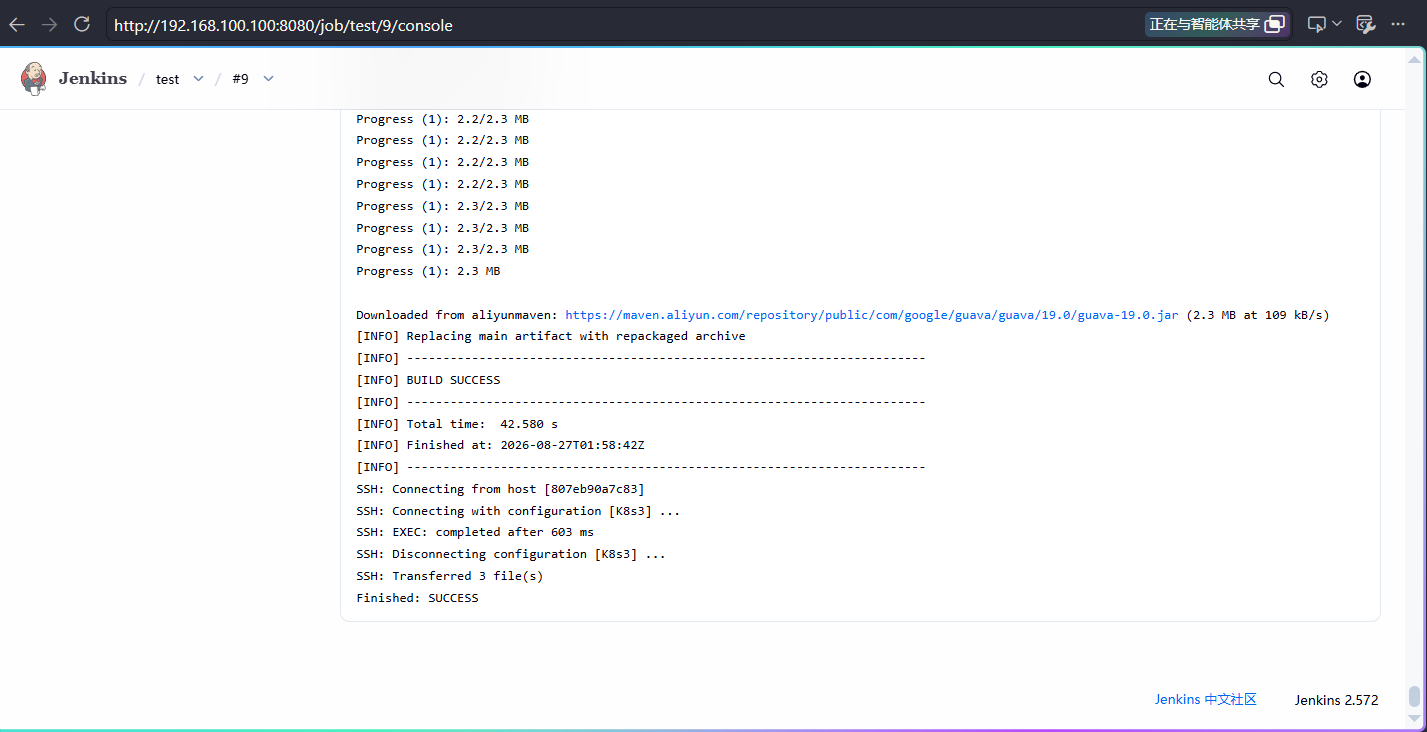
Task: Open the search magnifier icon in Jenkins header
Action: (x=1276, y=79)
